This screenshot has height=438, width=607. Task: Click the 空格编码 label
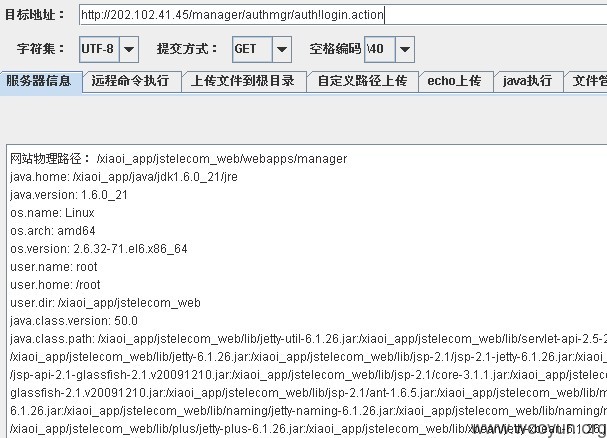tap(335, 49)
